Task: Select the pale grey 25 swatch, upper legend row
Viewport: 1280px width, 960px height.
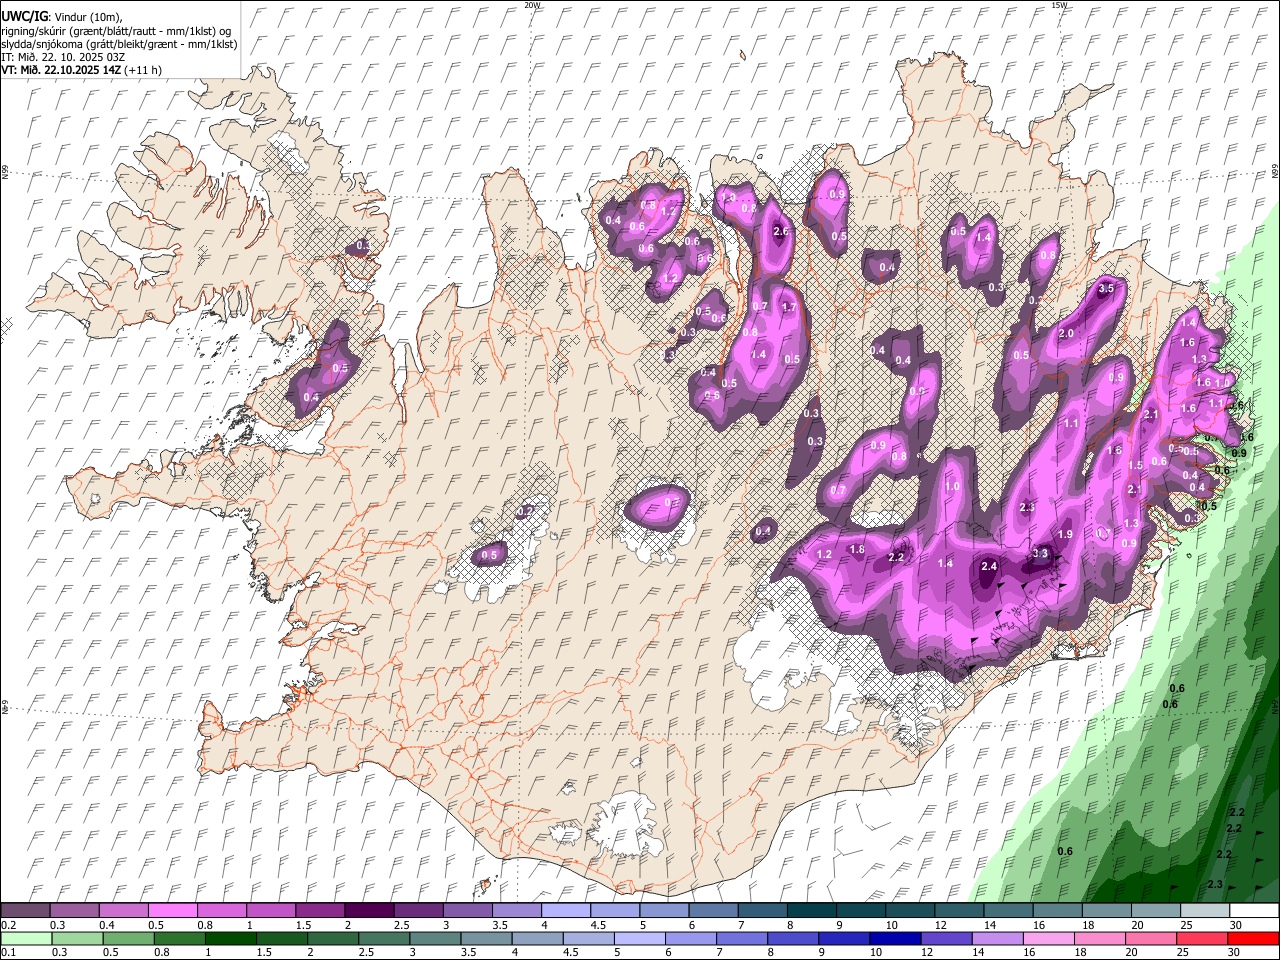Action: pos(1205,910)
